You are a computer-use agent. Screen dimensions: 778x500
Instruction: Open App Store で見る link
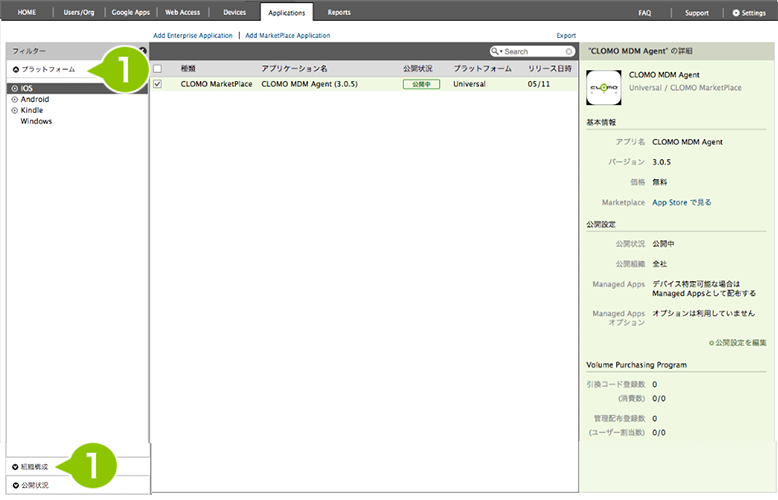pos(681,202)
